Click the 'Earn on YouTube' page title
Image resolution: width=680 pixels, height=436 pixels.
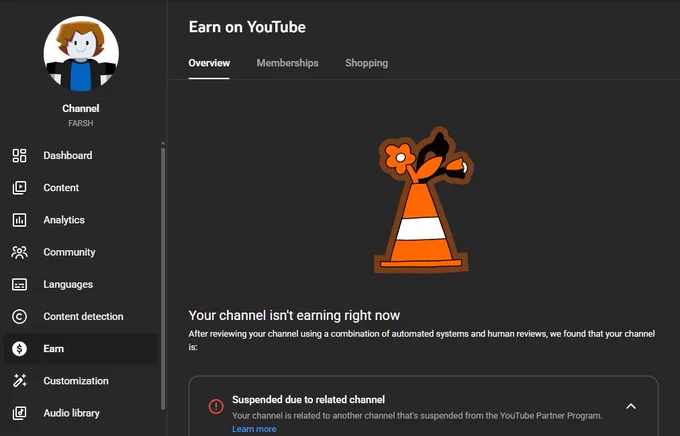coord(247,27)
